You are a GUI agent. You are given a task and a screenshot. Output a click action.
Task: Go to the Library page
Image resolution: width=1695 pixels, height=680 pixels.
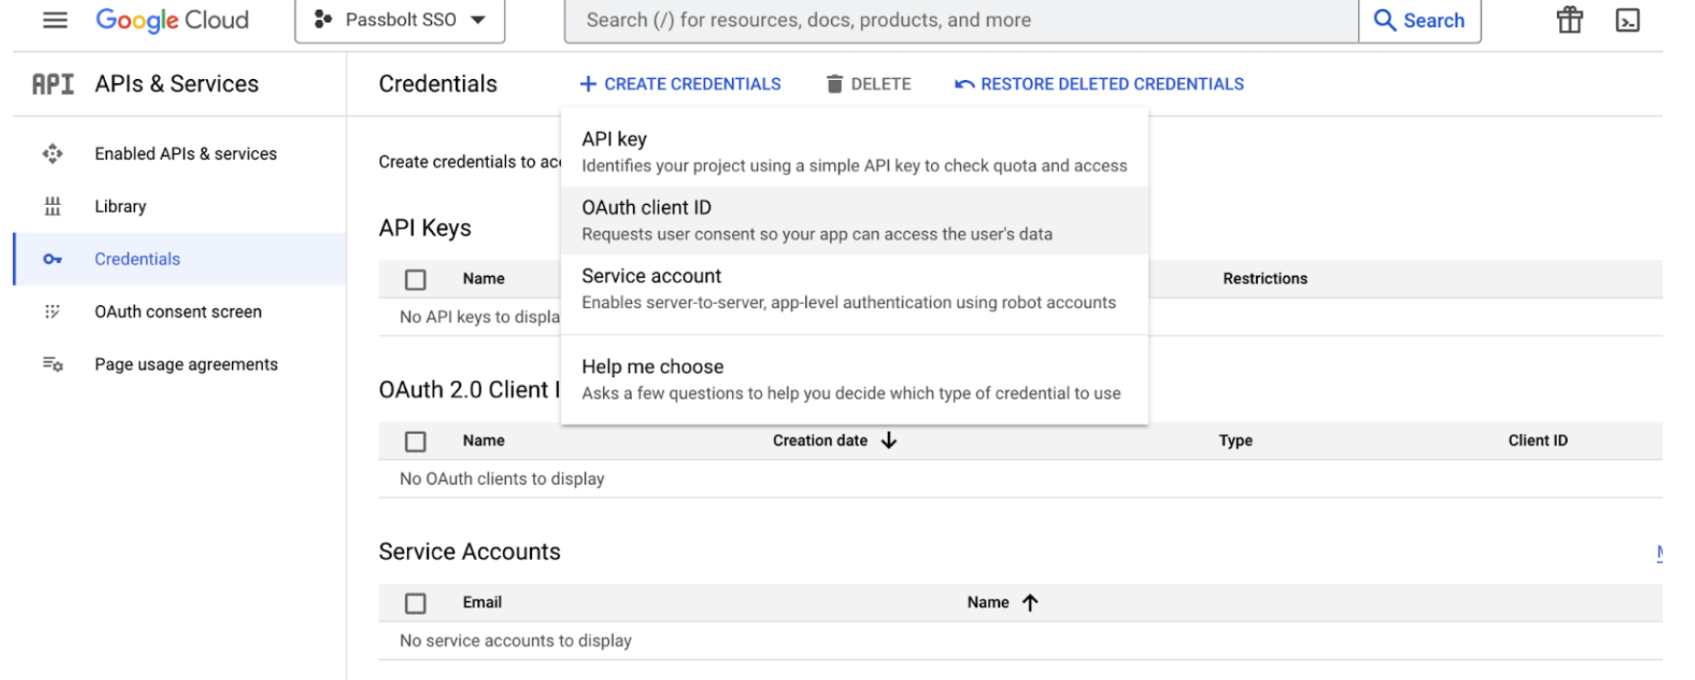click(180, 206)
